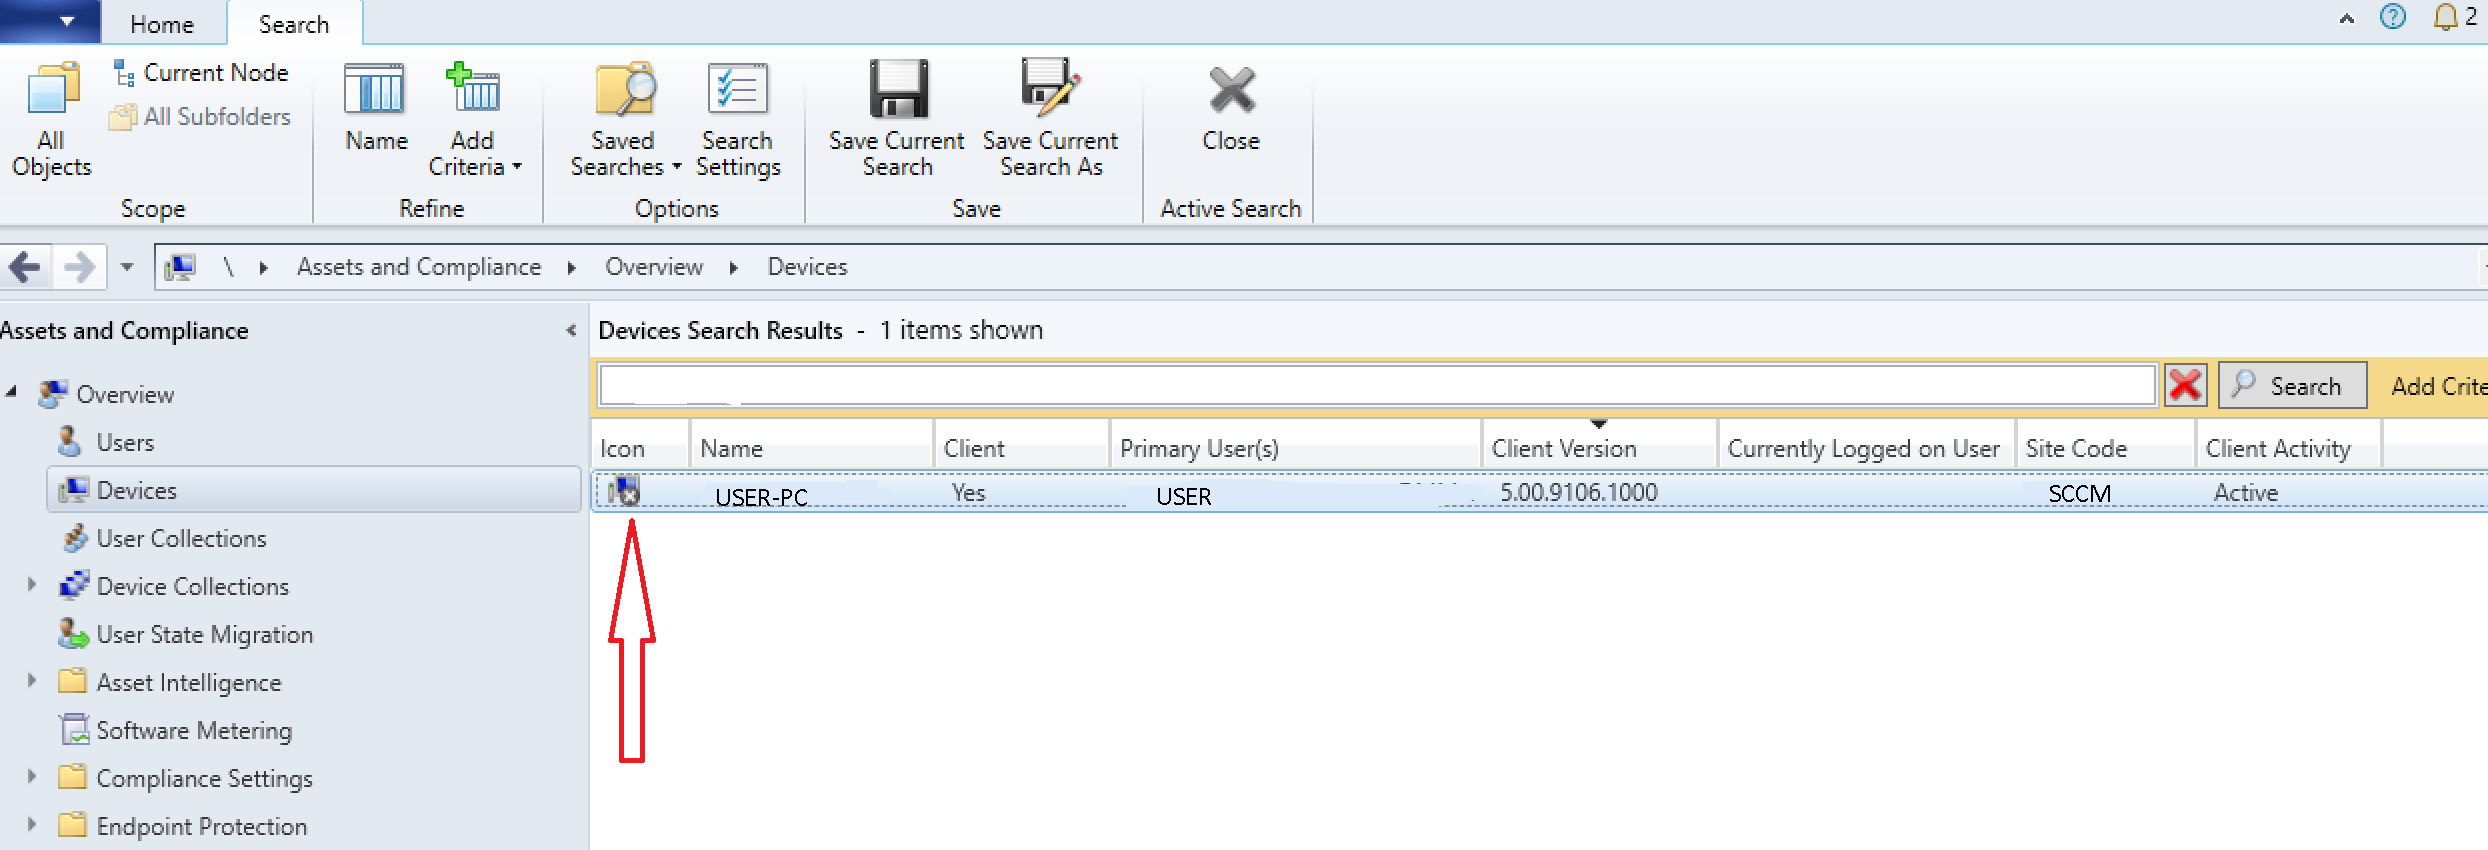The image size is (2488, 850).
Task: Collapse the Overview tree node
Action: (x=12, y=392)
